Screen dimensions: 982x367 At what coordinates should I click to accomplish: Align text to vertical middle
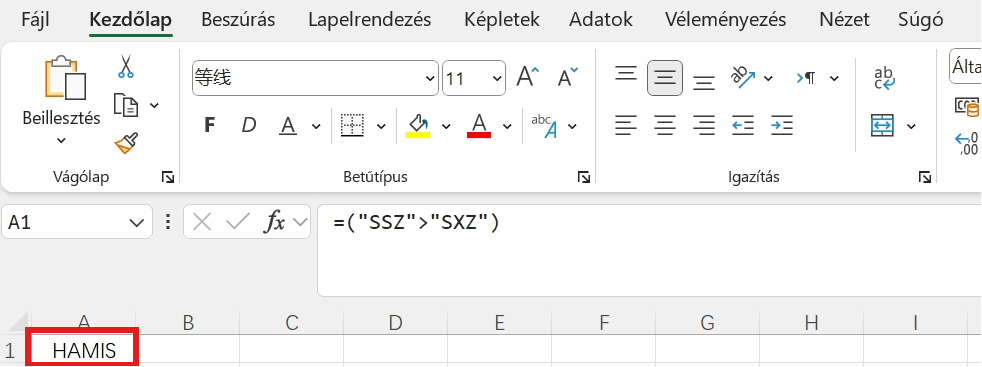(x=665, y=78)
